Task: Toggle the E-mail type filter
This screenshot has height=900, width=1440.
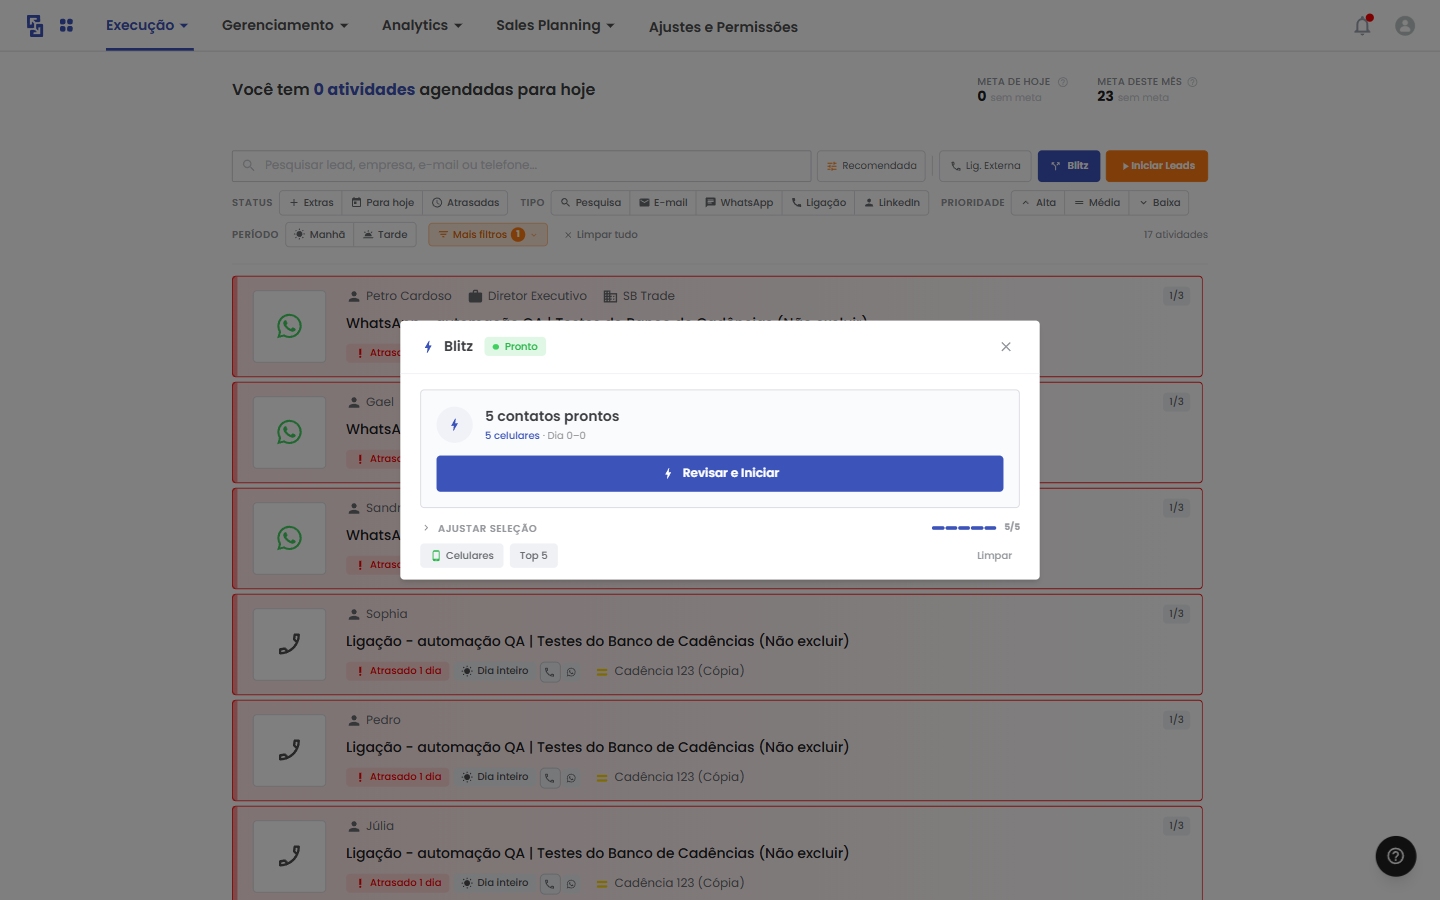Action: [x=663, y=203]
